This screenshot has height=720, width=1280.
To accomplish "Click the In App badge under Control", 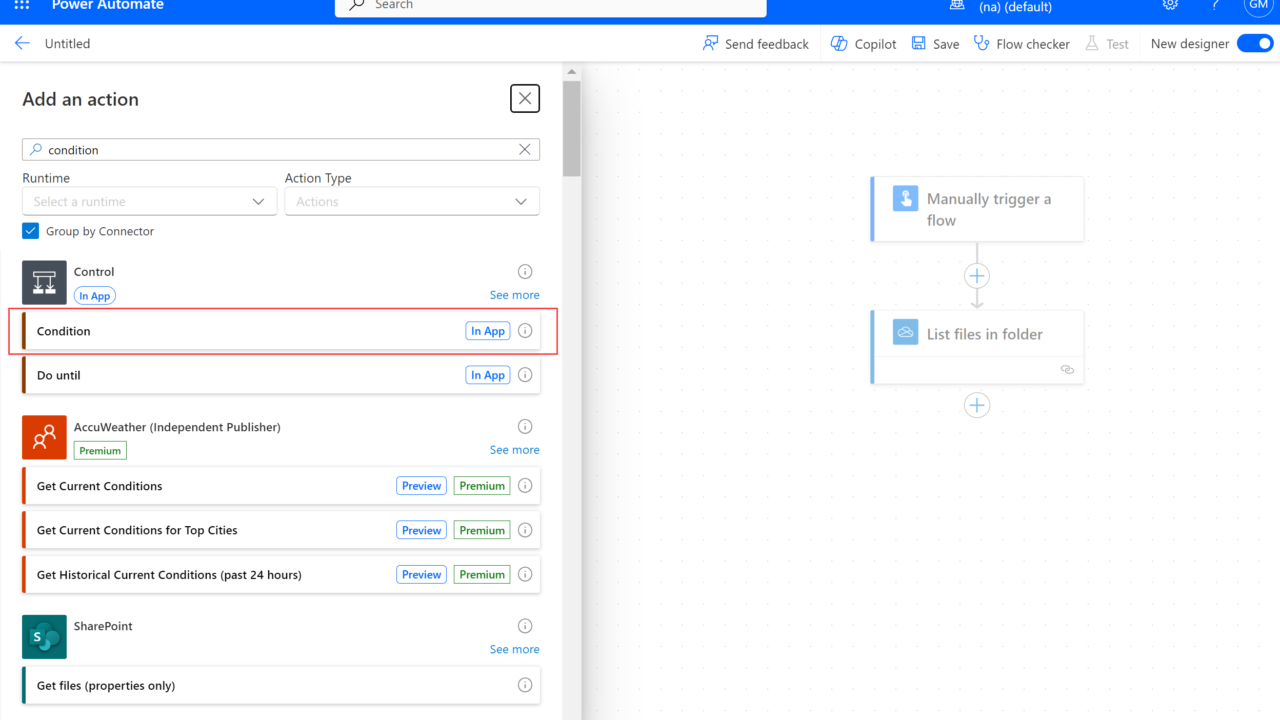I will (x=95, y=296).
